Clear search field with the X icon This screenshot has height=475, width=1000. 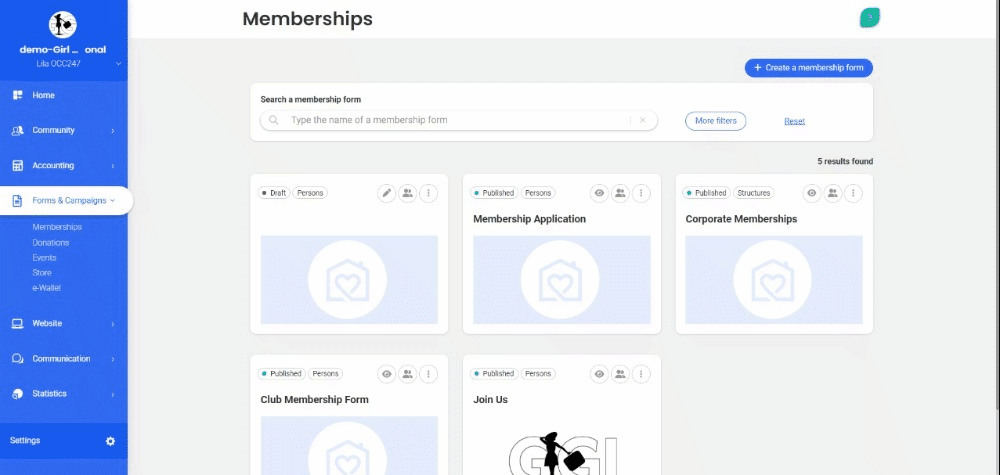pos(643,120)
